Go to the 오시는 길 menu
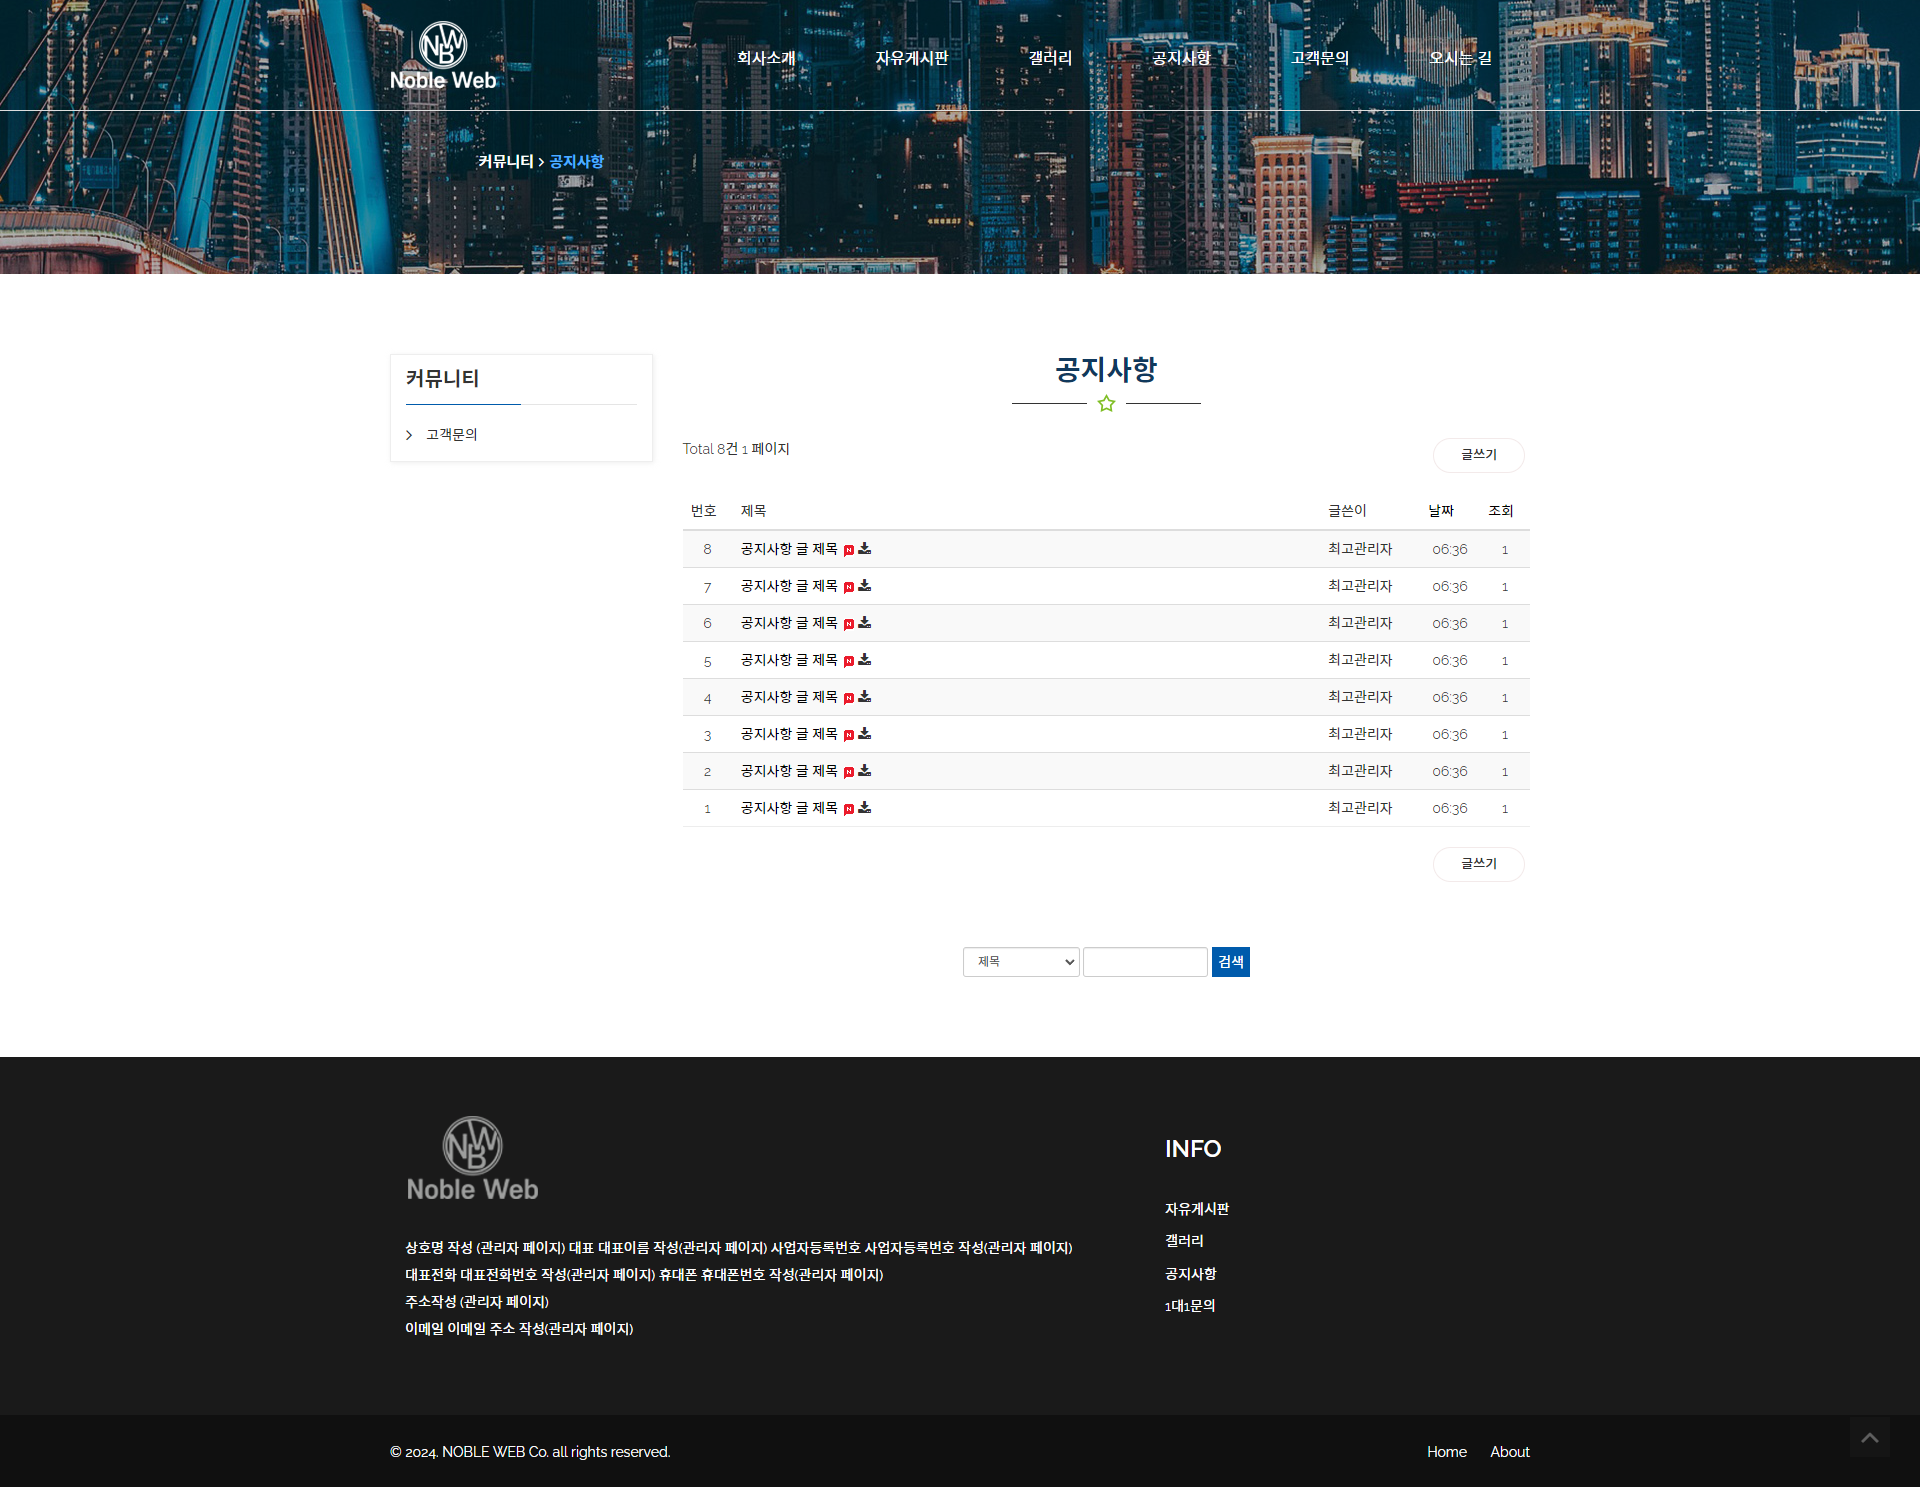The height and width of the screenshot is (1487, 1920). tap(1460, 58)
